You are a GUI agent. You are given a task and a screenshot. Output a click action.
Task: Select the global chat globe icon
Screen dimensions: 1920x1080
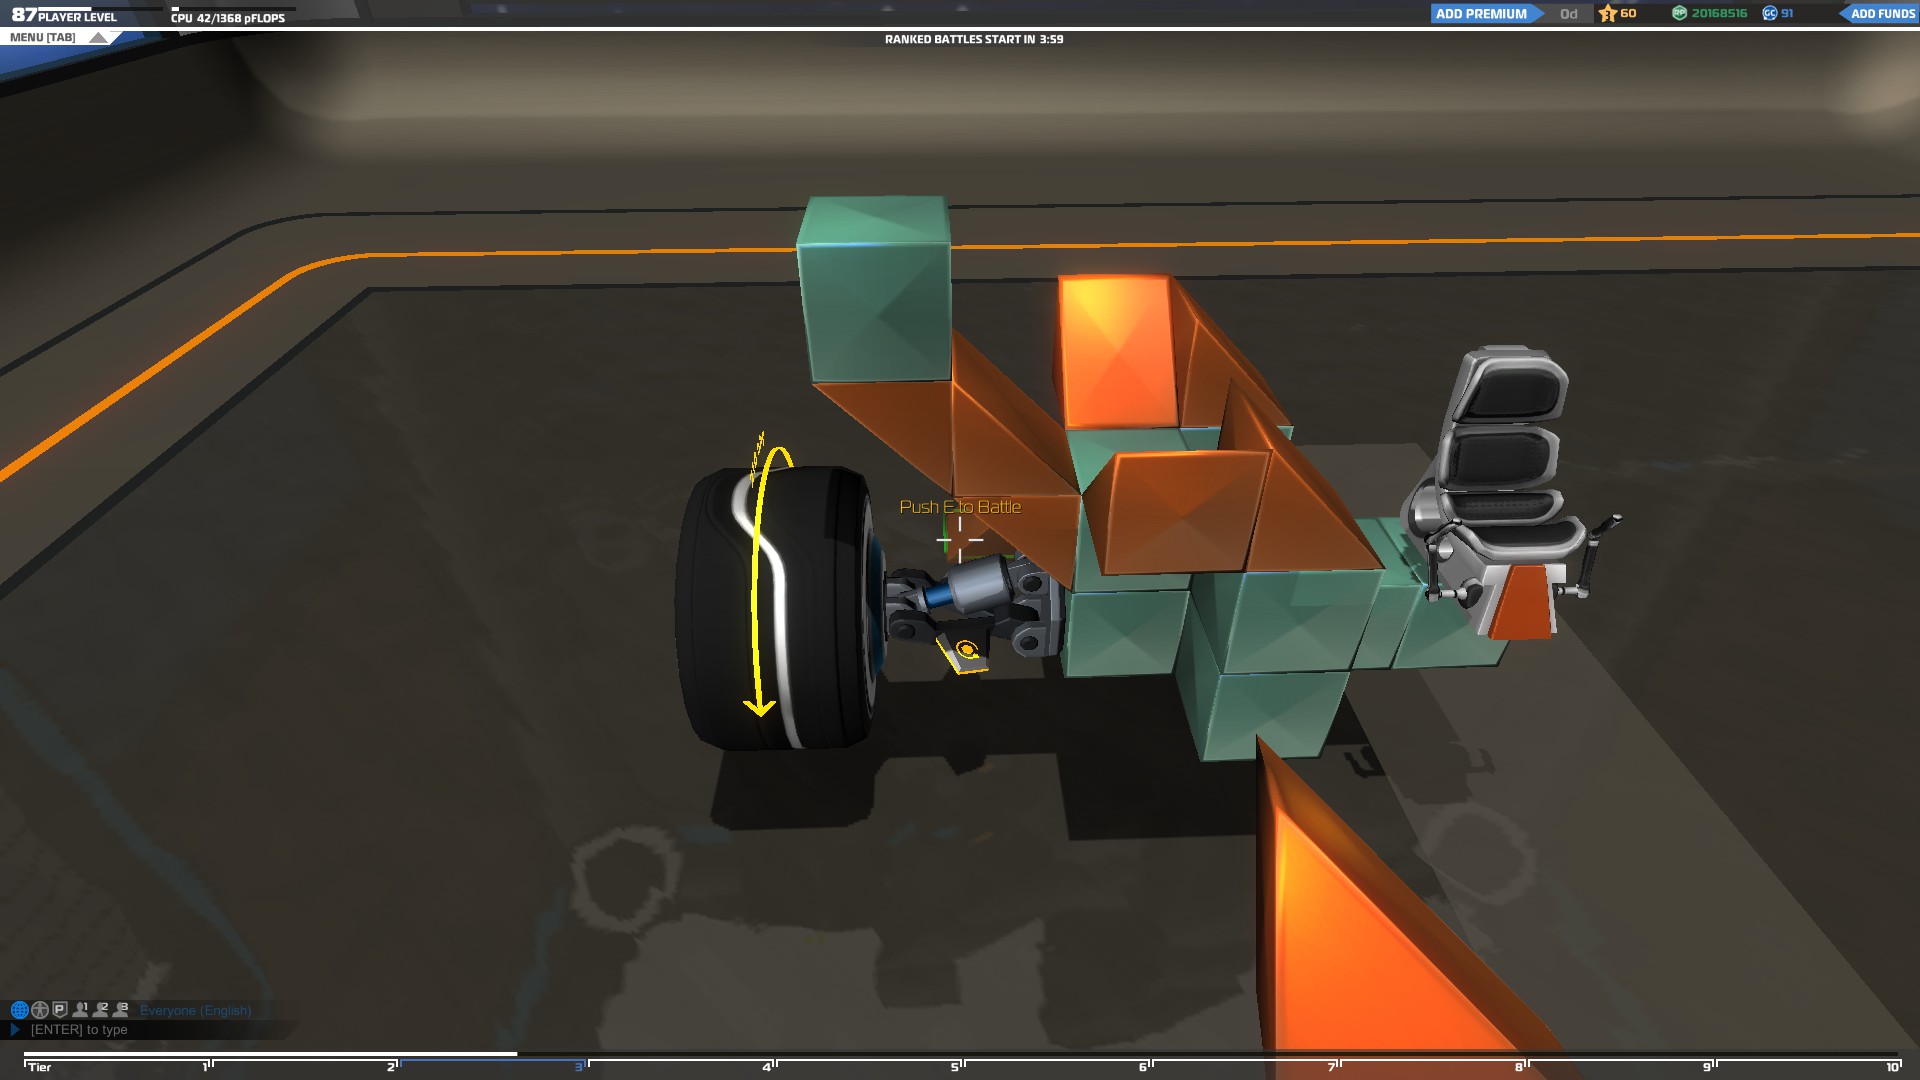point(18,1010)
